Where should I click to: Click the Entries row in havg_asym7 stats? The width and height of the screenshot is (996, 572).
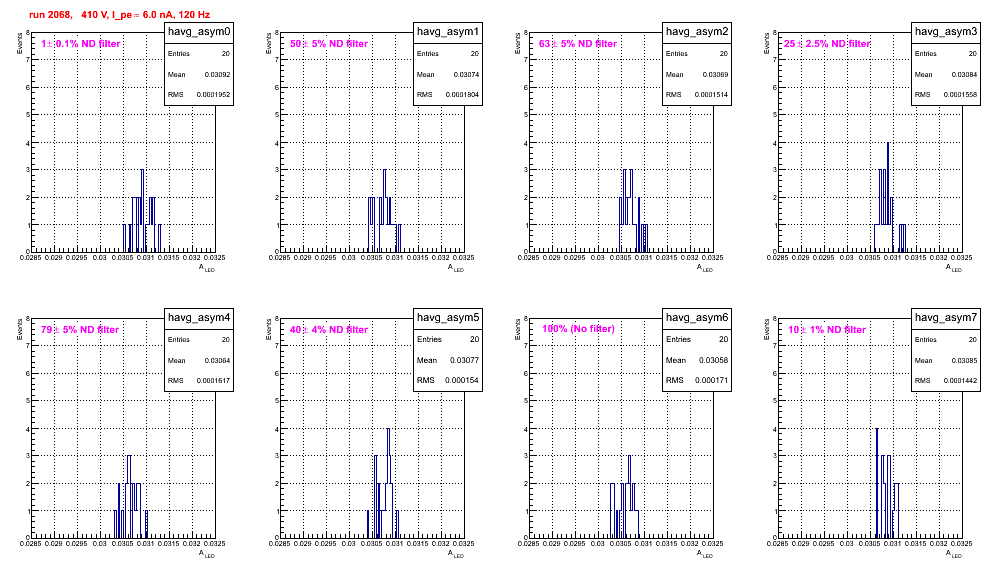click(x=946, y=340)
